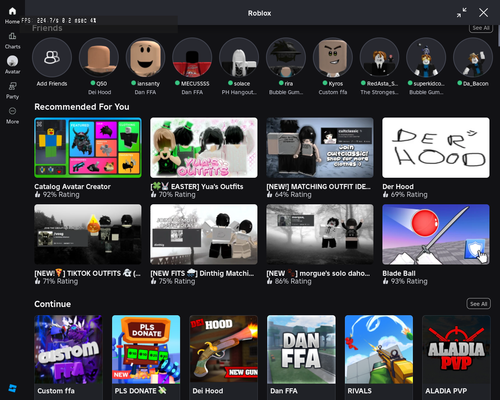
Task: Open friend solace's avatar
Action: pos(239,57)
